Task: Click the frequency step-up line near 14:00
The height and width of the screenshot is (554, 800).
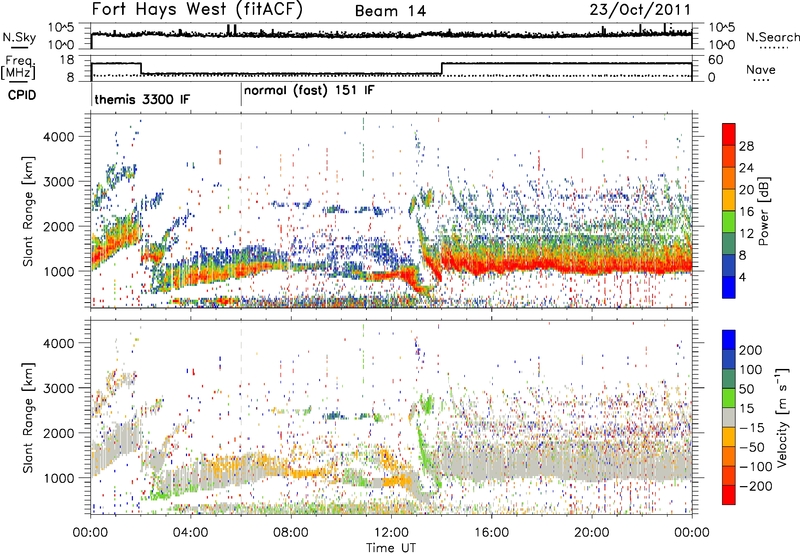Action: point(442,68)
